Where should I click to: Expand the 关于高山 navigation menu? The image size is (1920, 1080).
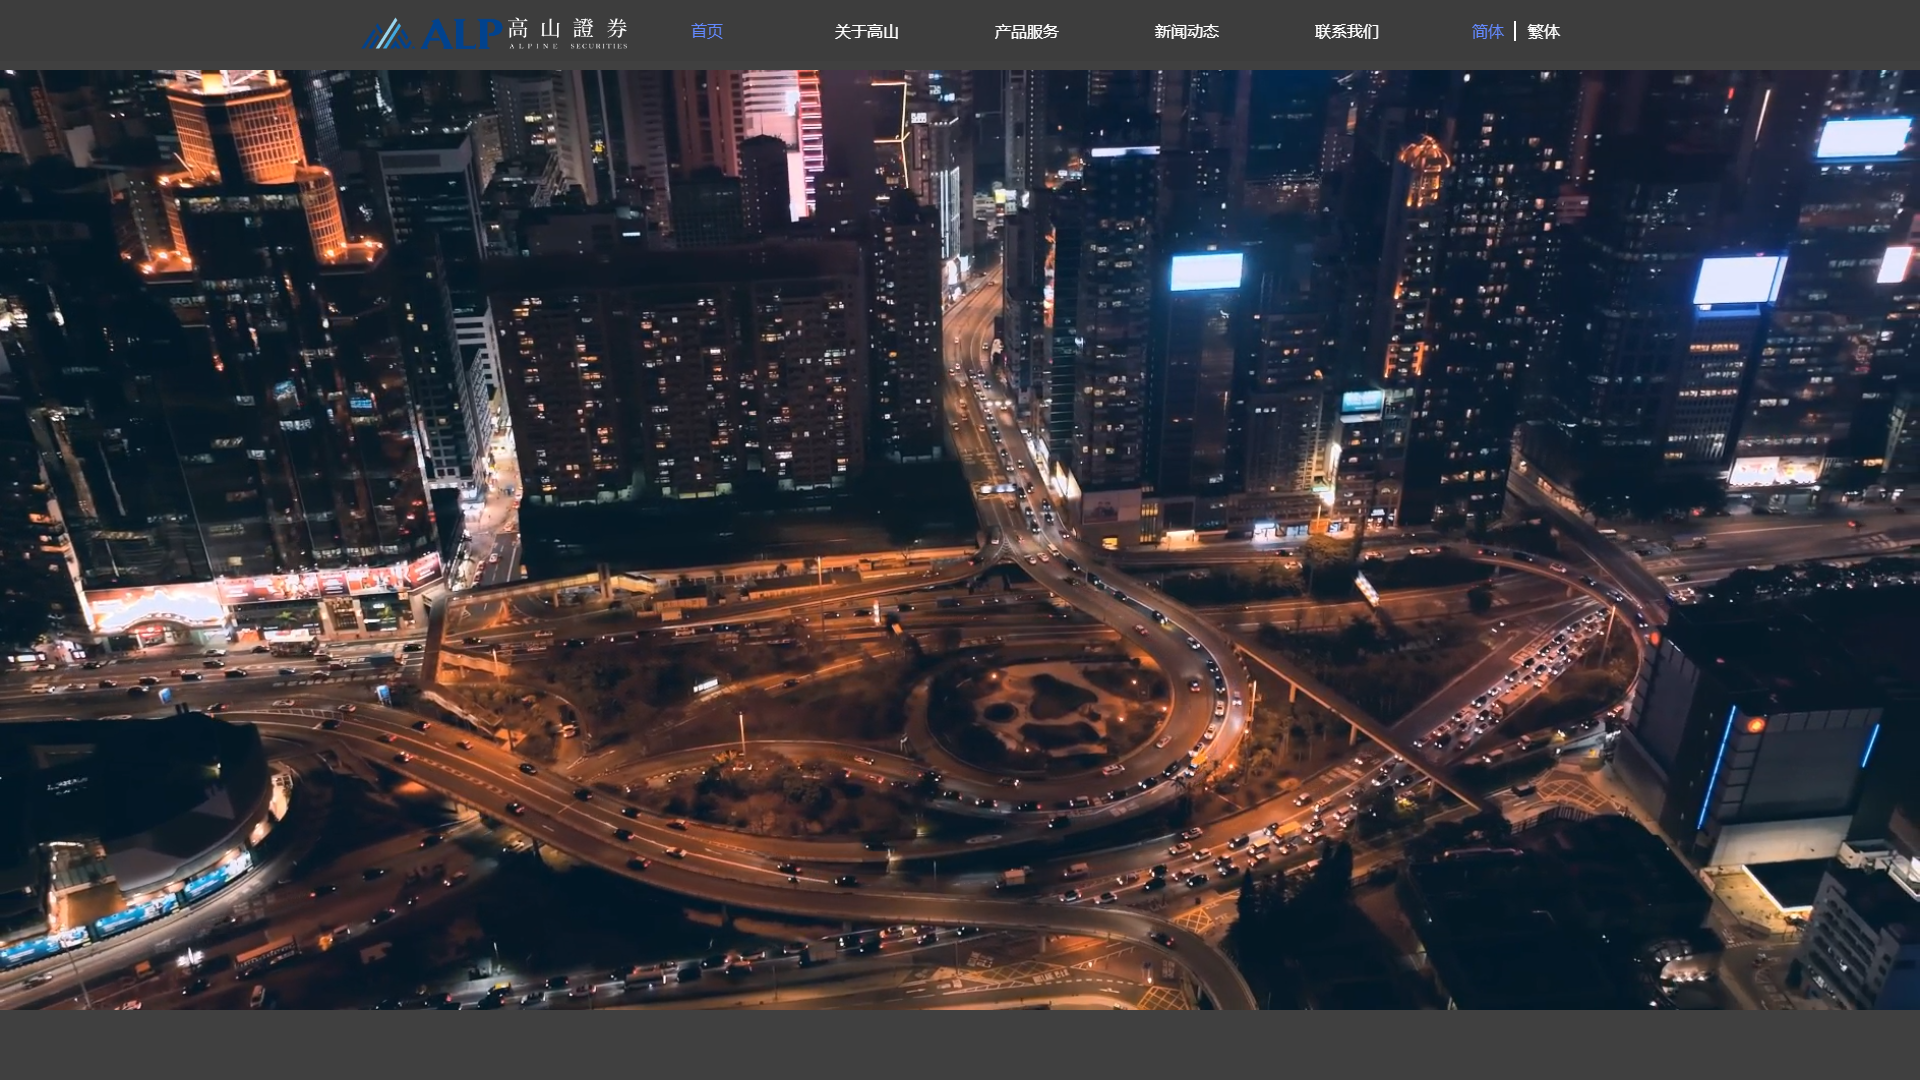click(866, 32)
